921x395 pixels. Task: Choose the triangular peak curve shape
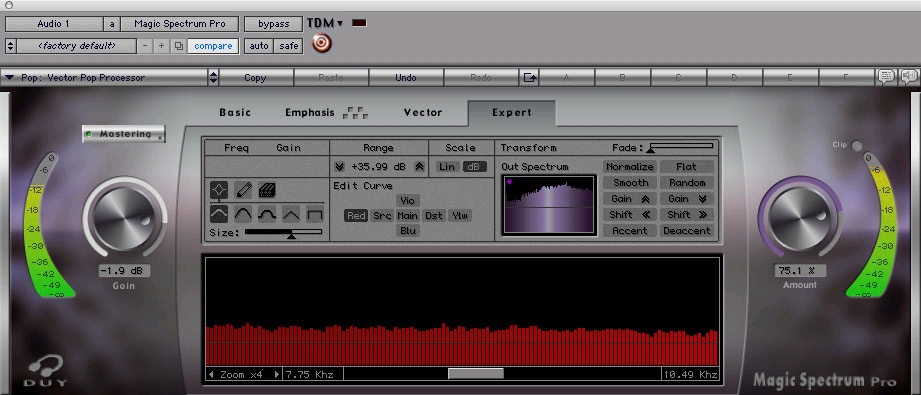click(291, 214)
